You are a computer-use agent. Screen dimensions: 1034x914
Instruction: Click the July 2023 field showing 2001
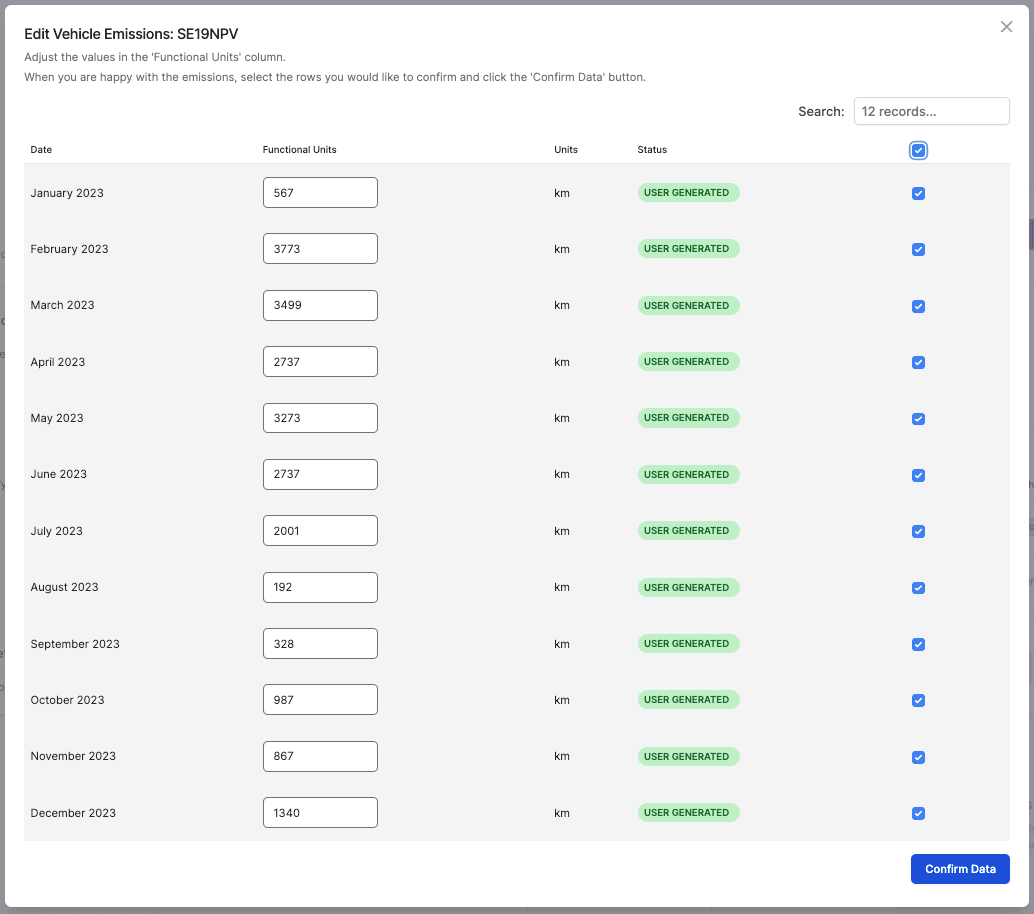coord(320,531)
